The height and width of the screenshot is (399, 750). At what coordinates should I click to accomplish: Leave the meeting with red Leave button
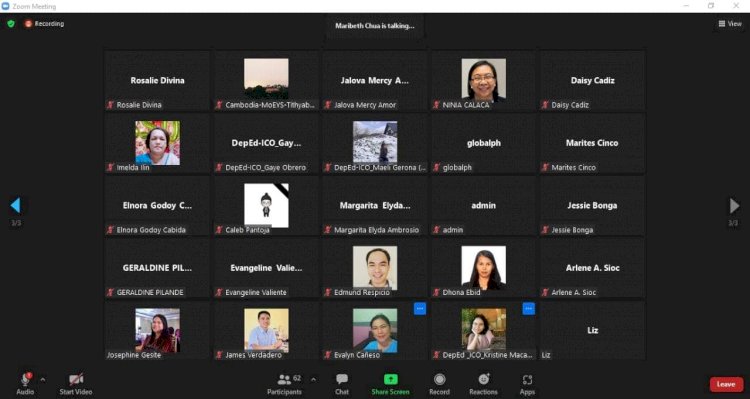click(x=726, y=384)
